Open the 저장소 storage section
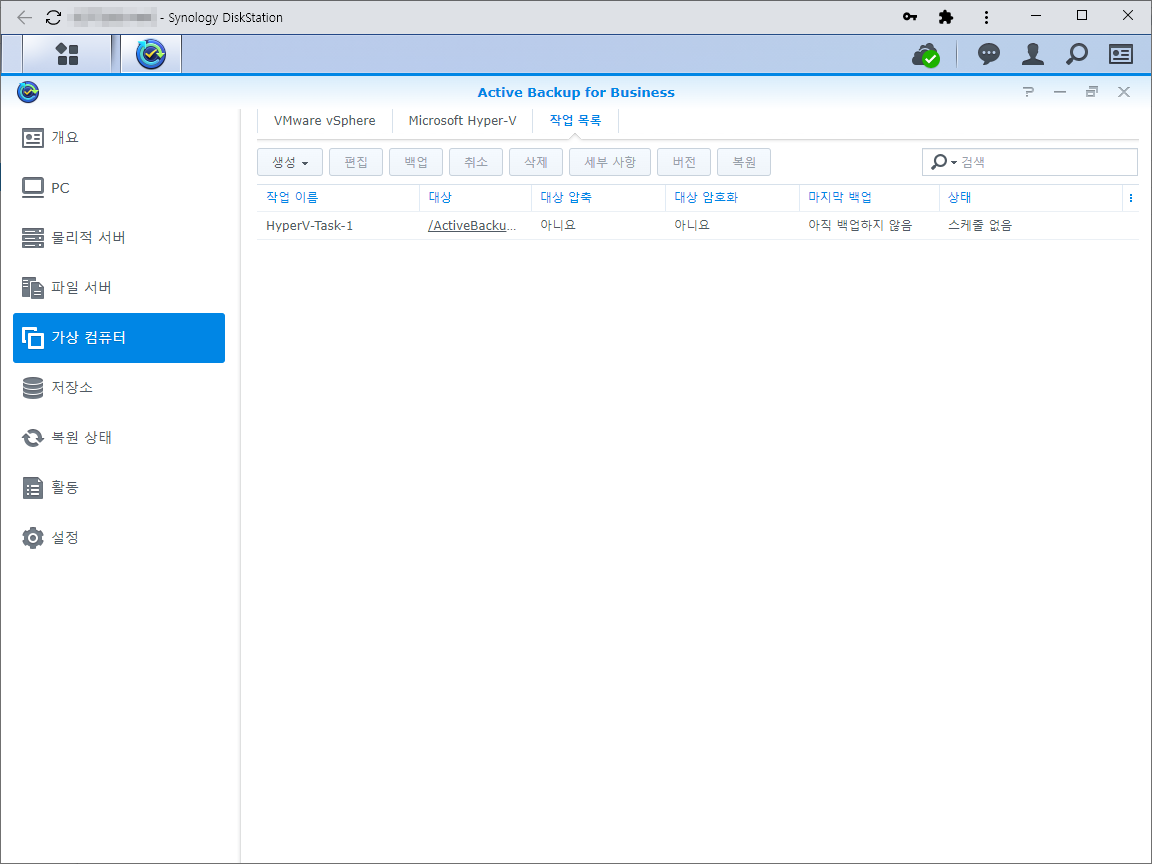Screen dimensions: 1152x864 pos(119,387)
